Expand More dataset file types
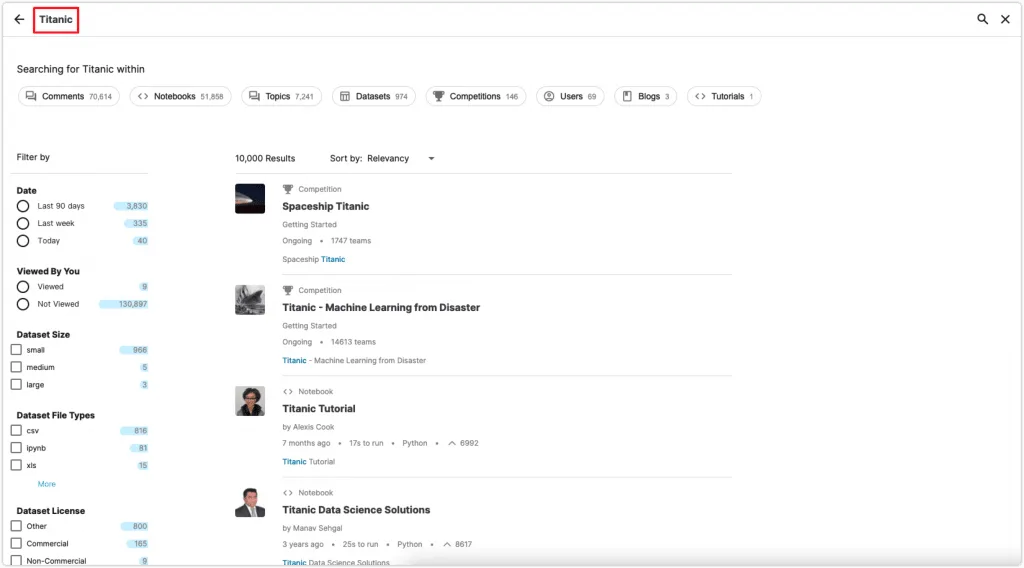This screenshot has height=568, width=1024. [x=46, y=484]
